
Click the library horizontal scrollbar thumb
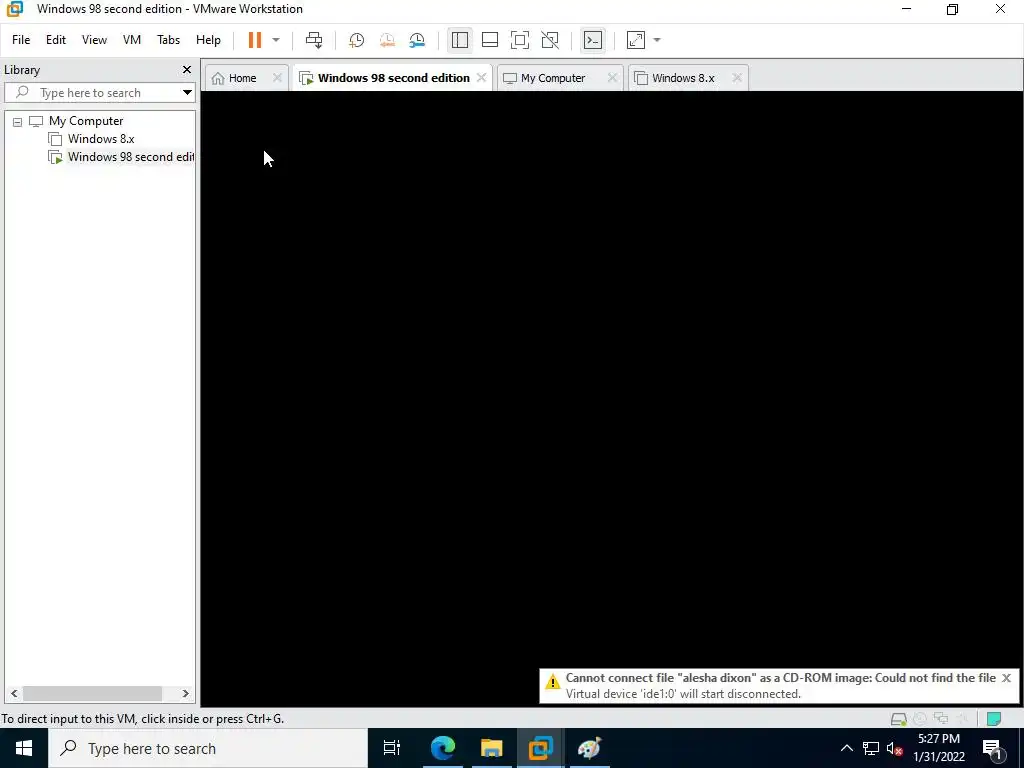point(92,694)
